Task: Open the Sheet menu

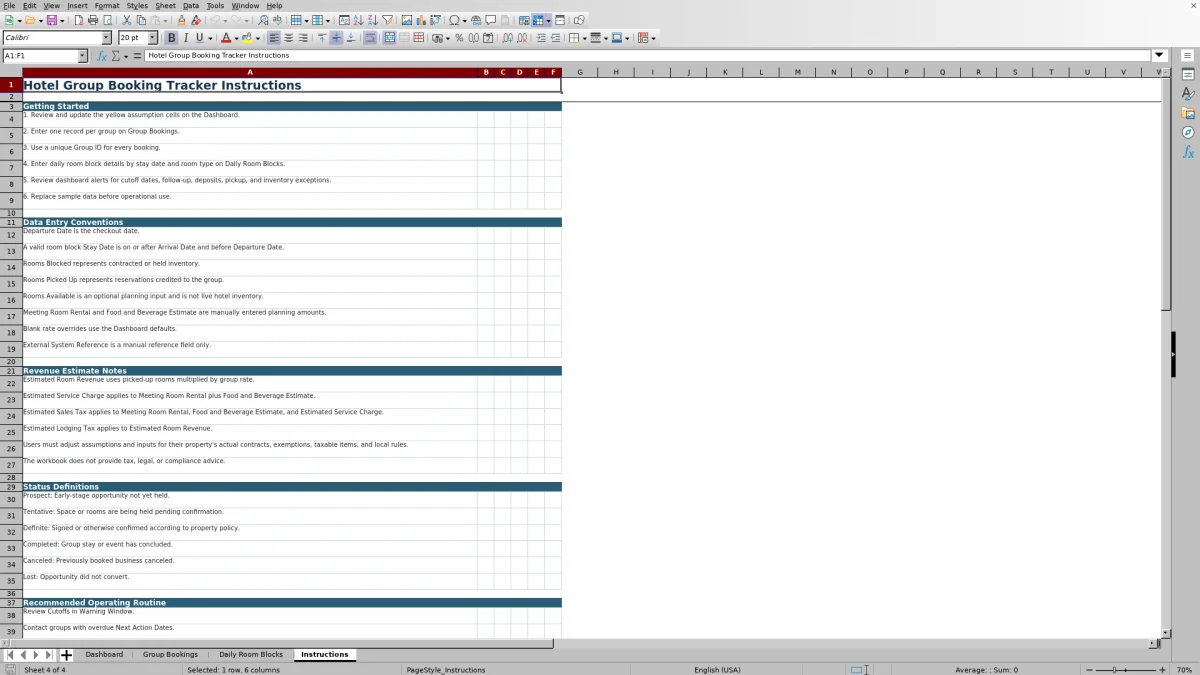Action: (x=165, y=5)
